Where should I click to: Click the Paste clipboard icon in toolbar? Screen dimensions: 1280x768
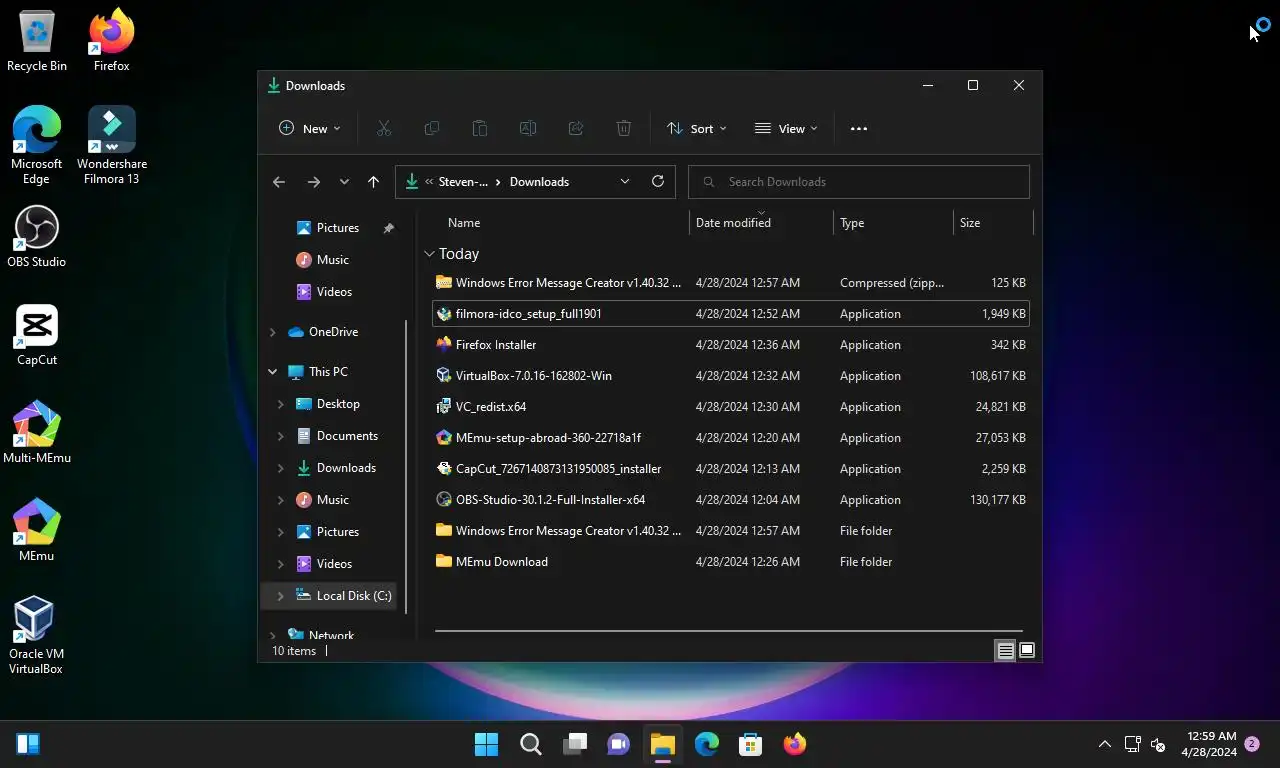tap(480, 128)
